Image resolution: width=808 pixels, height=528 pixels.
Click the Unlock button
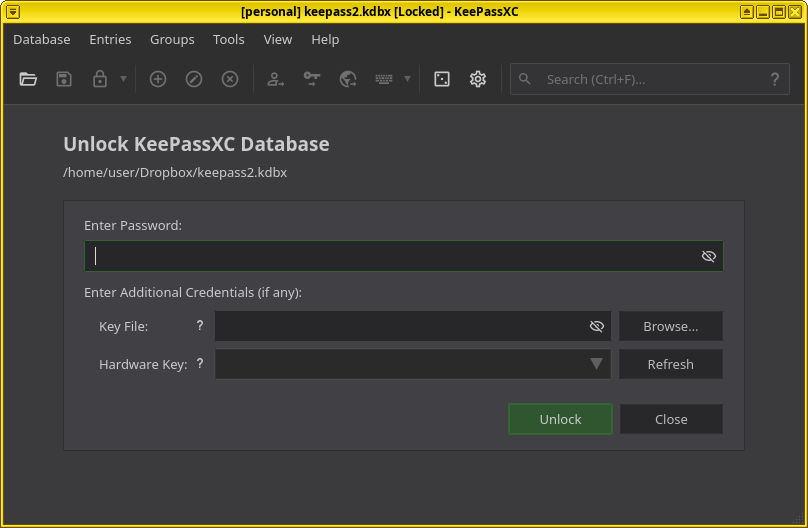(x=561, y=419)
